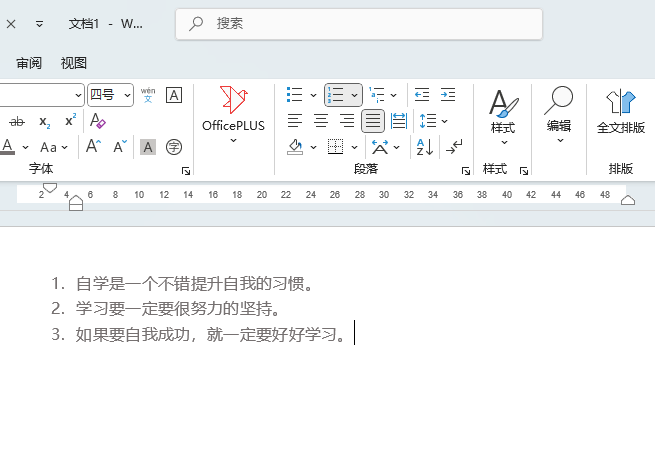Click the Asian layout icon
This screenshot has height=456, width=655.
380,147
